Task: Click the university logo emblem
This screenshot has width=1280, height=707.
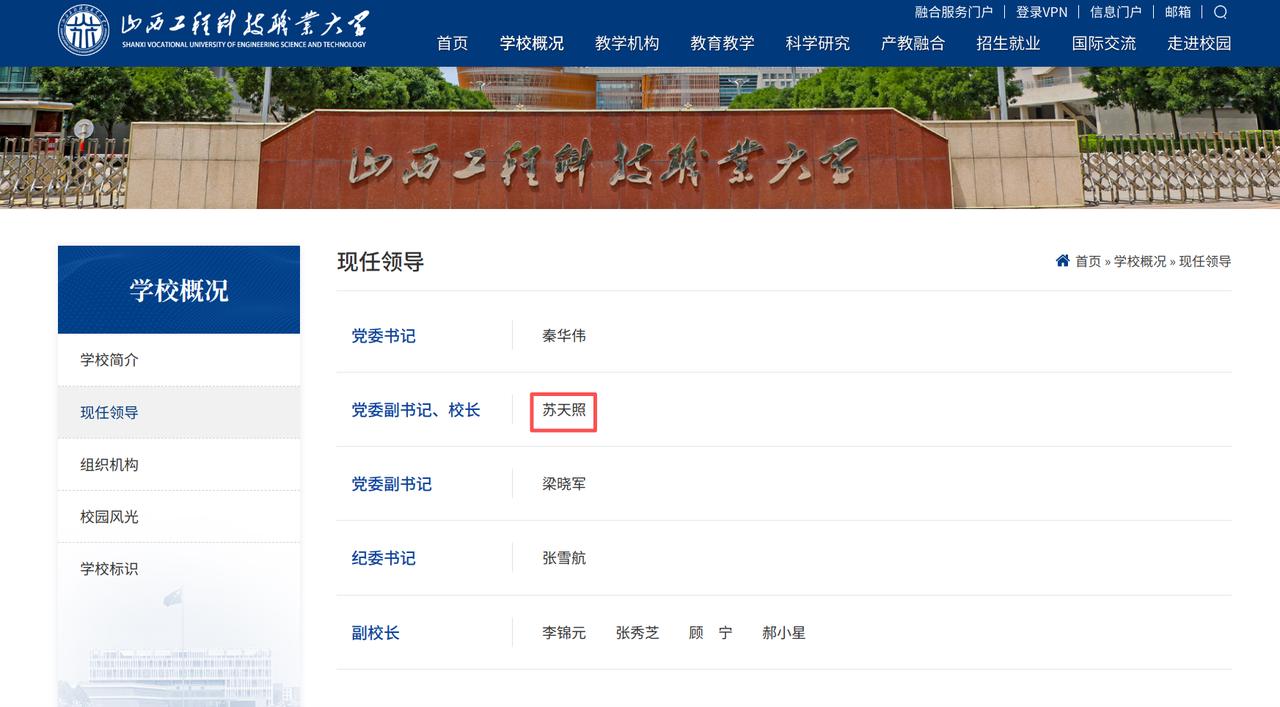Action: coord(84,31)
